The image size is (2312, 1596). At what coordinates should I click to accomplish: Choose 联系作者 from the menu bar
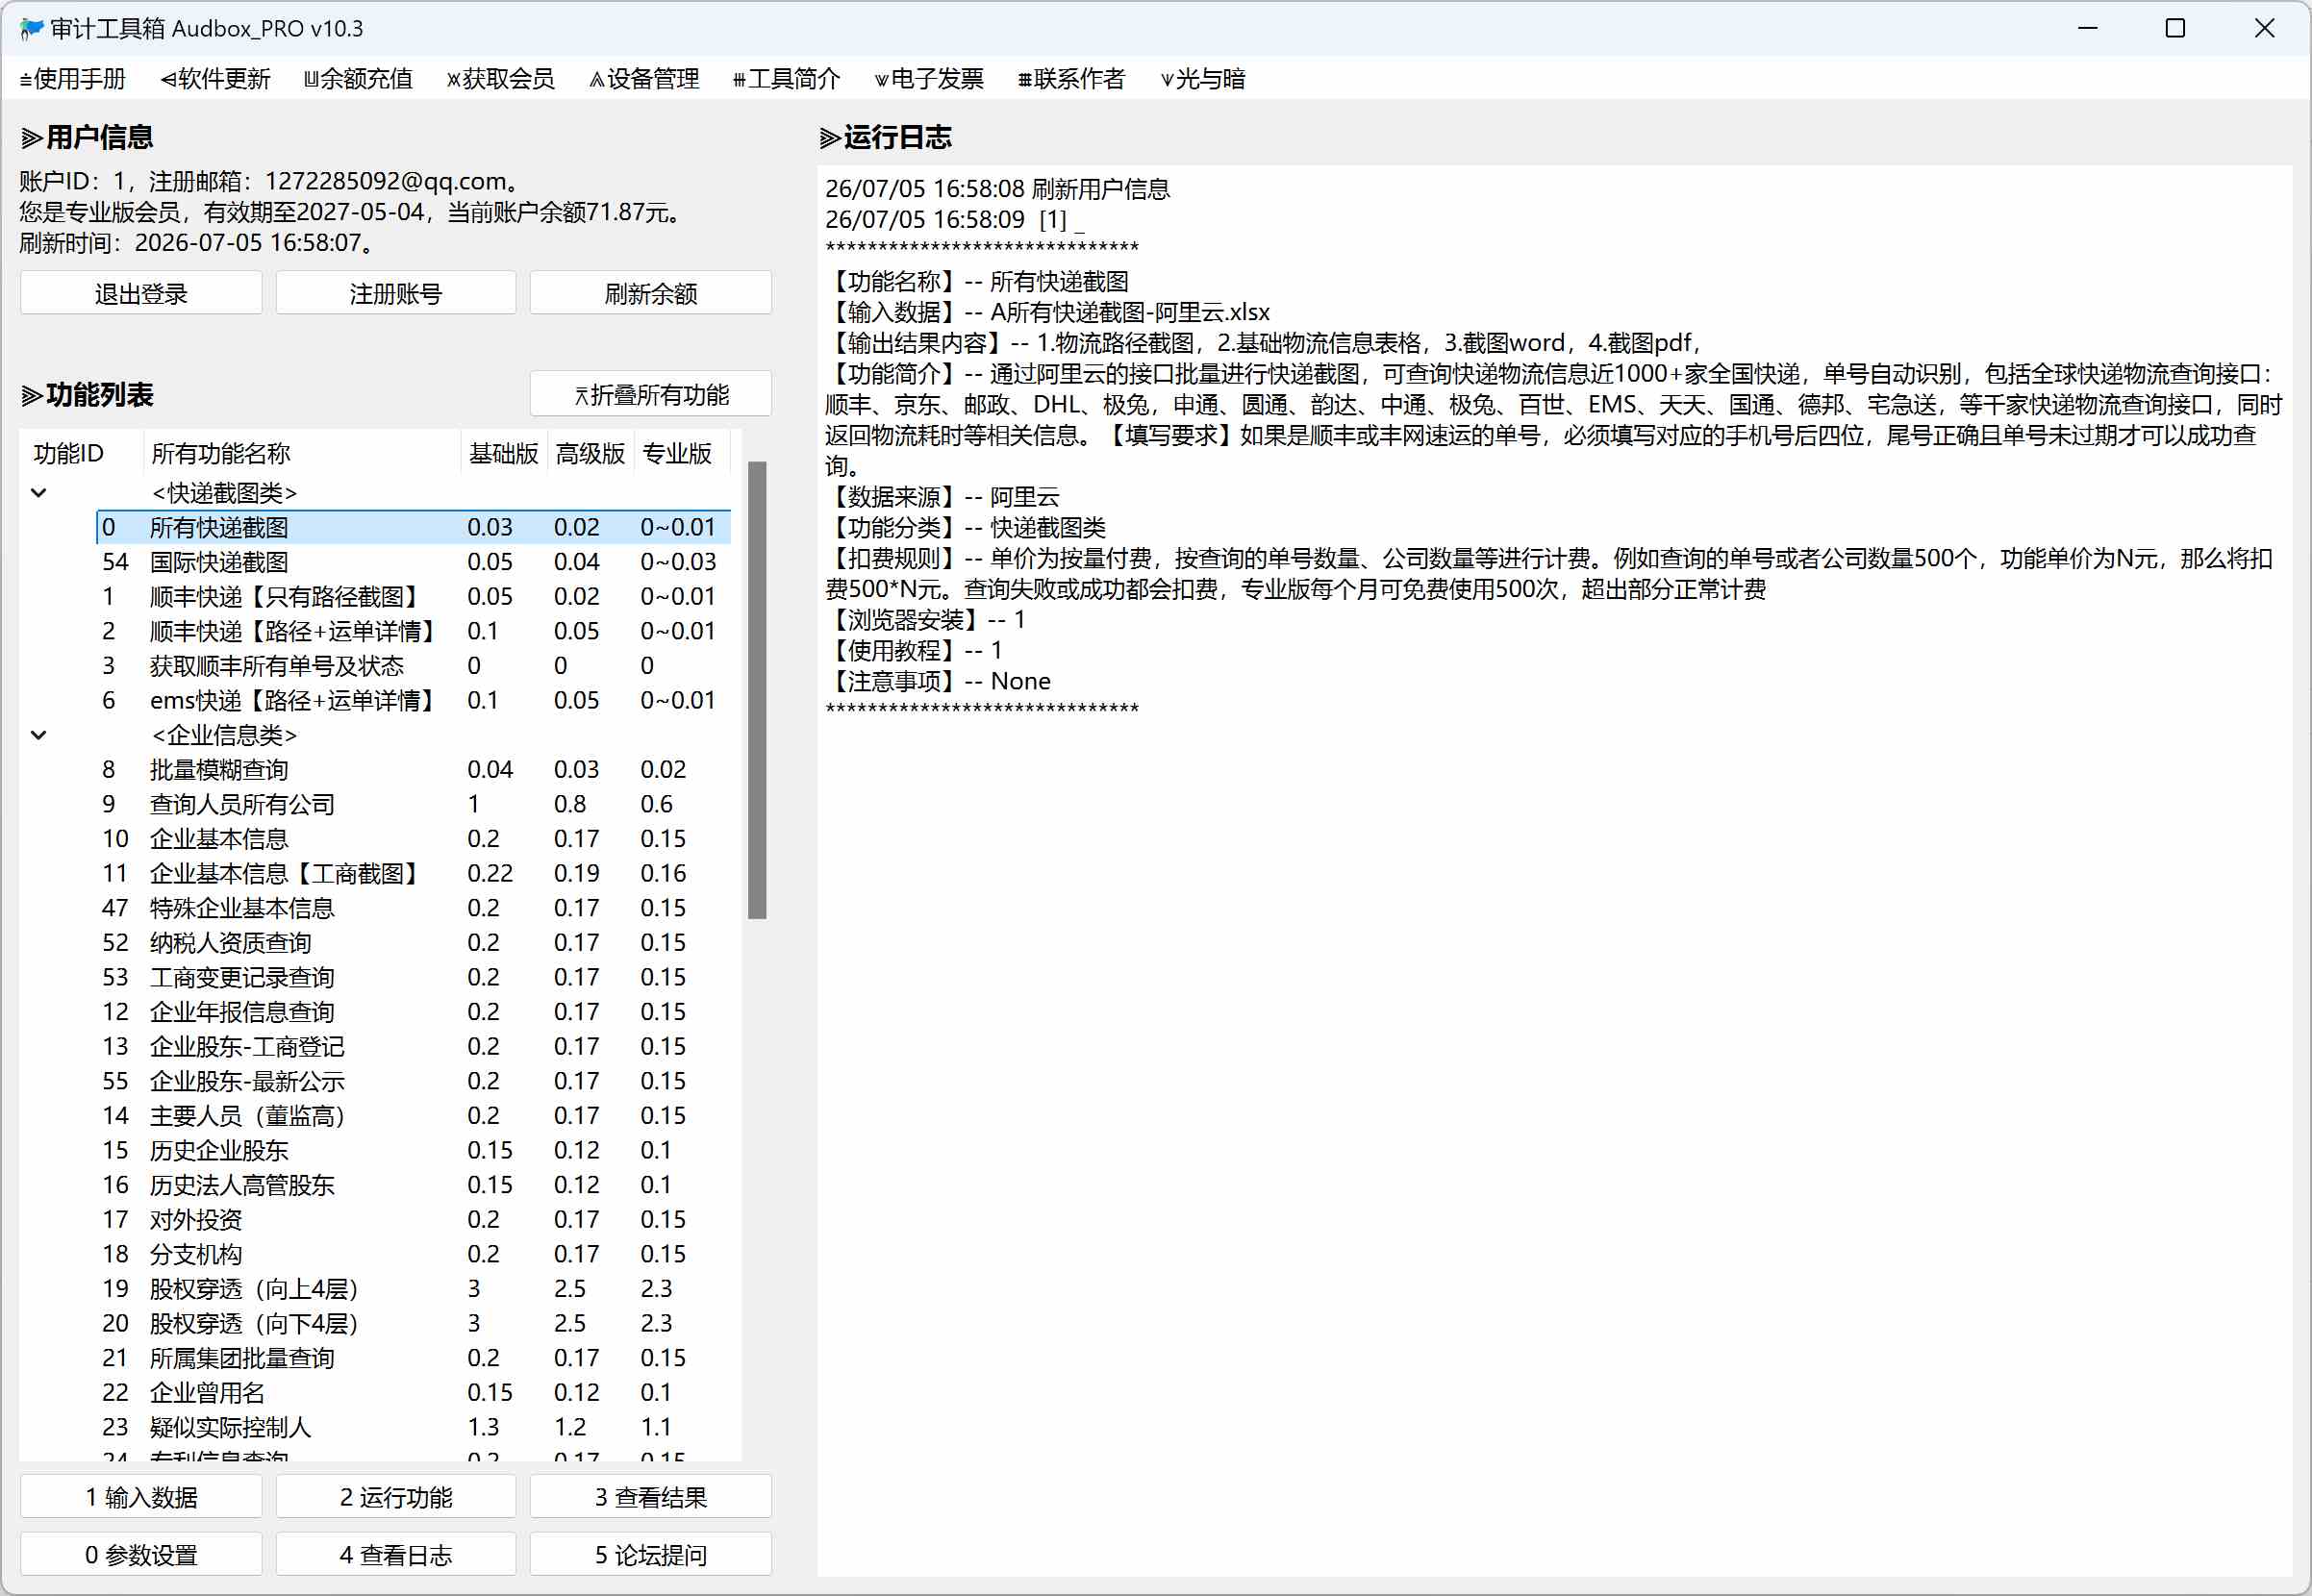click(1072, 79)
